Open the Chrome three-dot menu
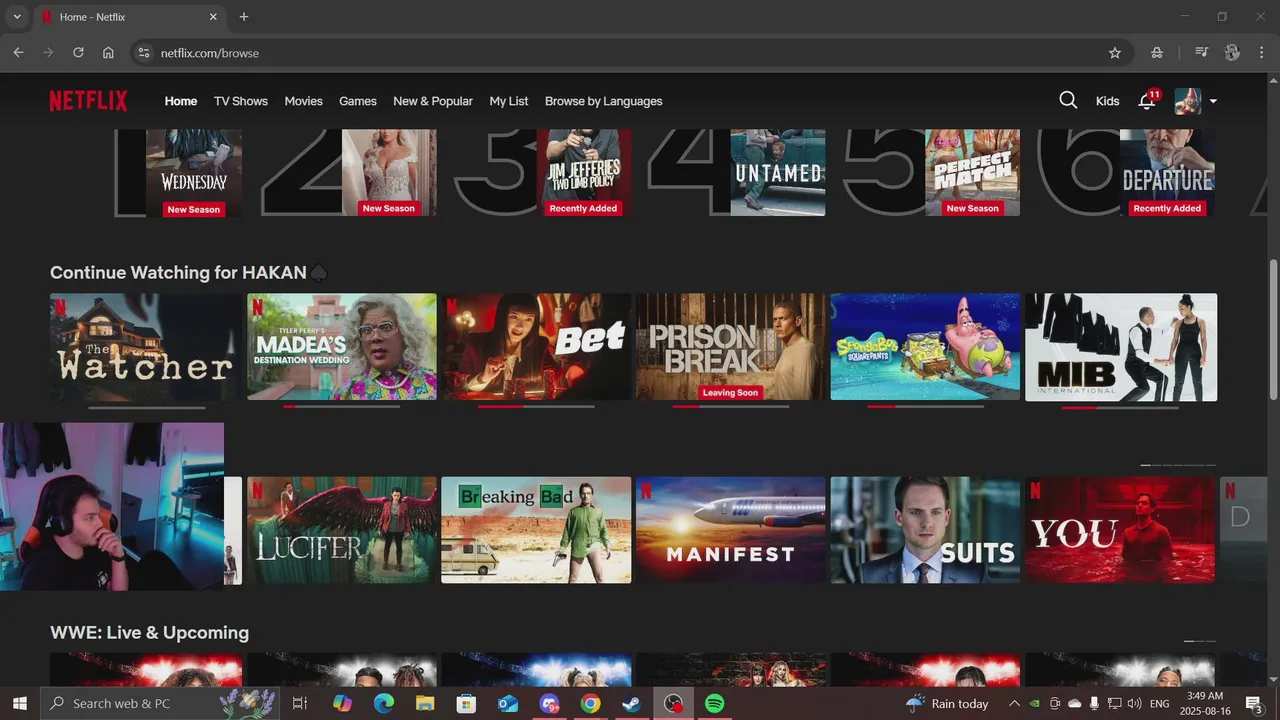 (1261, 52)
